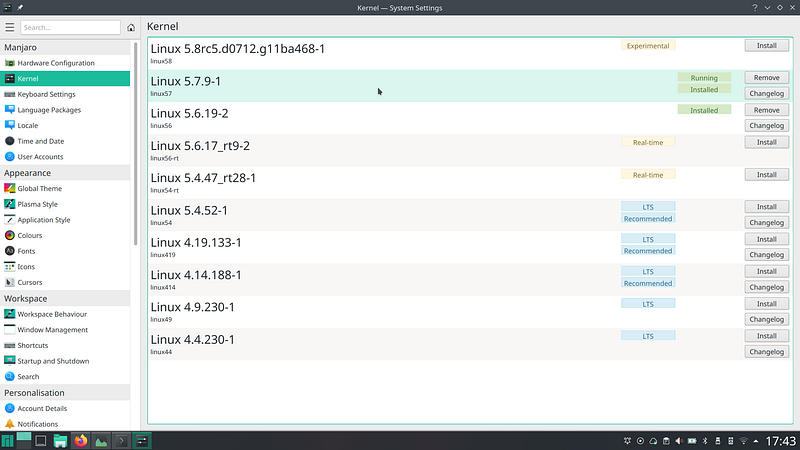The image size is (800, 450).
Task: View changelog for Linux 4.9.230-1
Action: click(x=766, y=319)
